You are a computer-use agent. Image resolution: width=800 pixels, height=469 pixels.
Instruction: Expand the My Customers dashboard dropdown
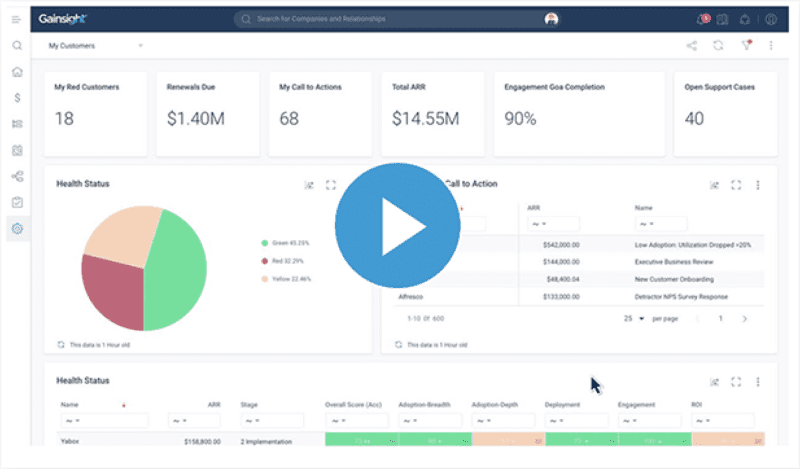click(x=141, y=45)
